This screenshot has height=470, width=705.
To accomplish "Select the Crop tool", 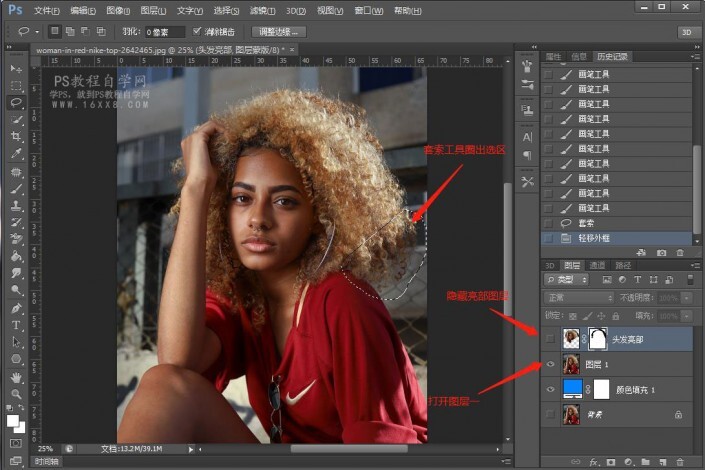I will pos(16,136).
